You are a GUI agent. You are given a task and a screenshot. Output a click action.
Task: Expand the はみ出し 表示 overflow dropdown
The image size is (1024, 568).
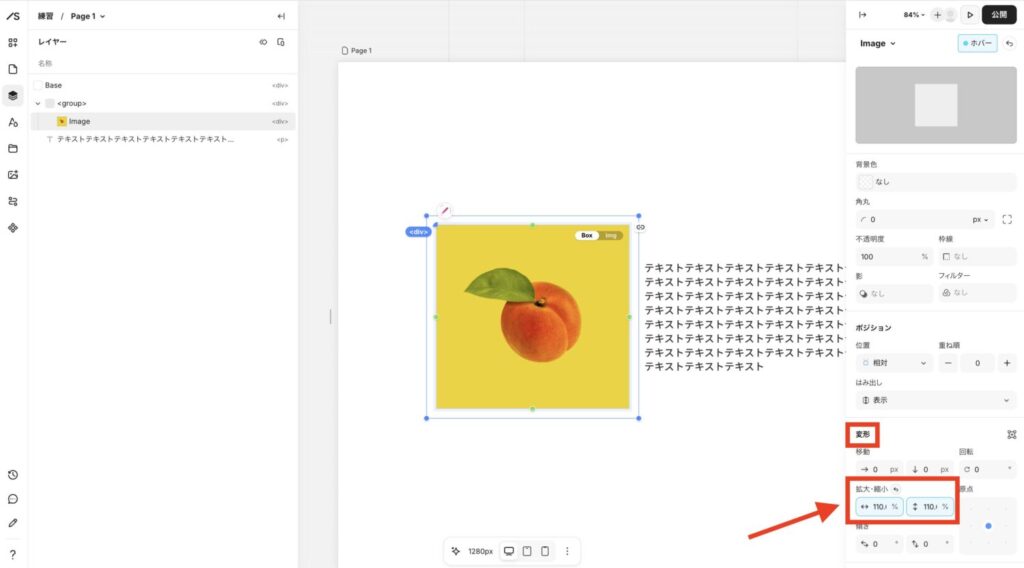click(x=935, y=400)
